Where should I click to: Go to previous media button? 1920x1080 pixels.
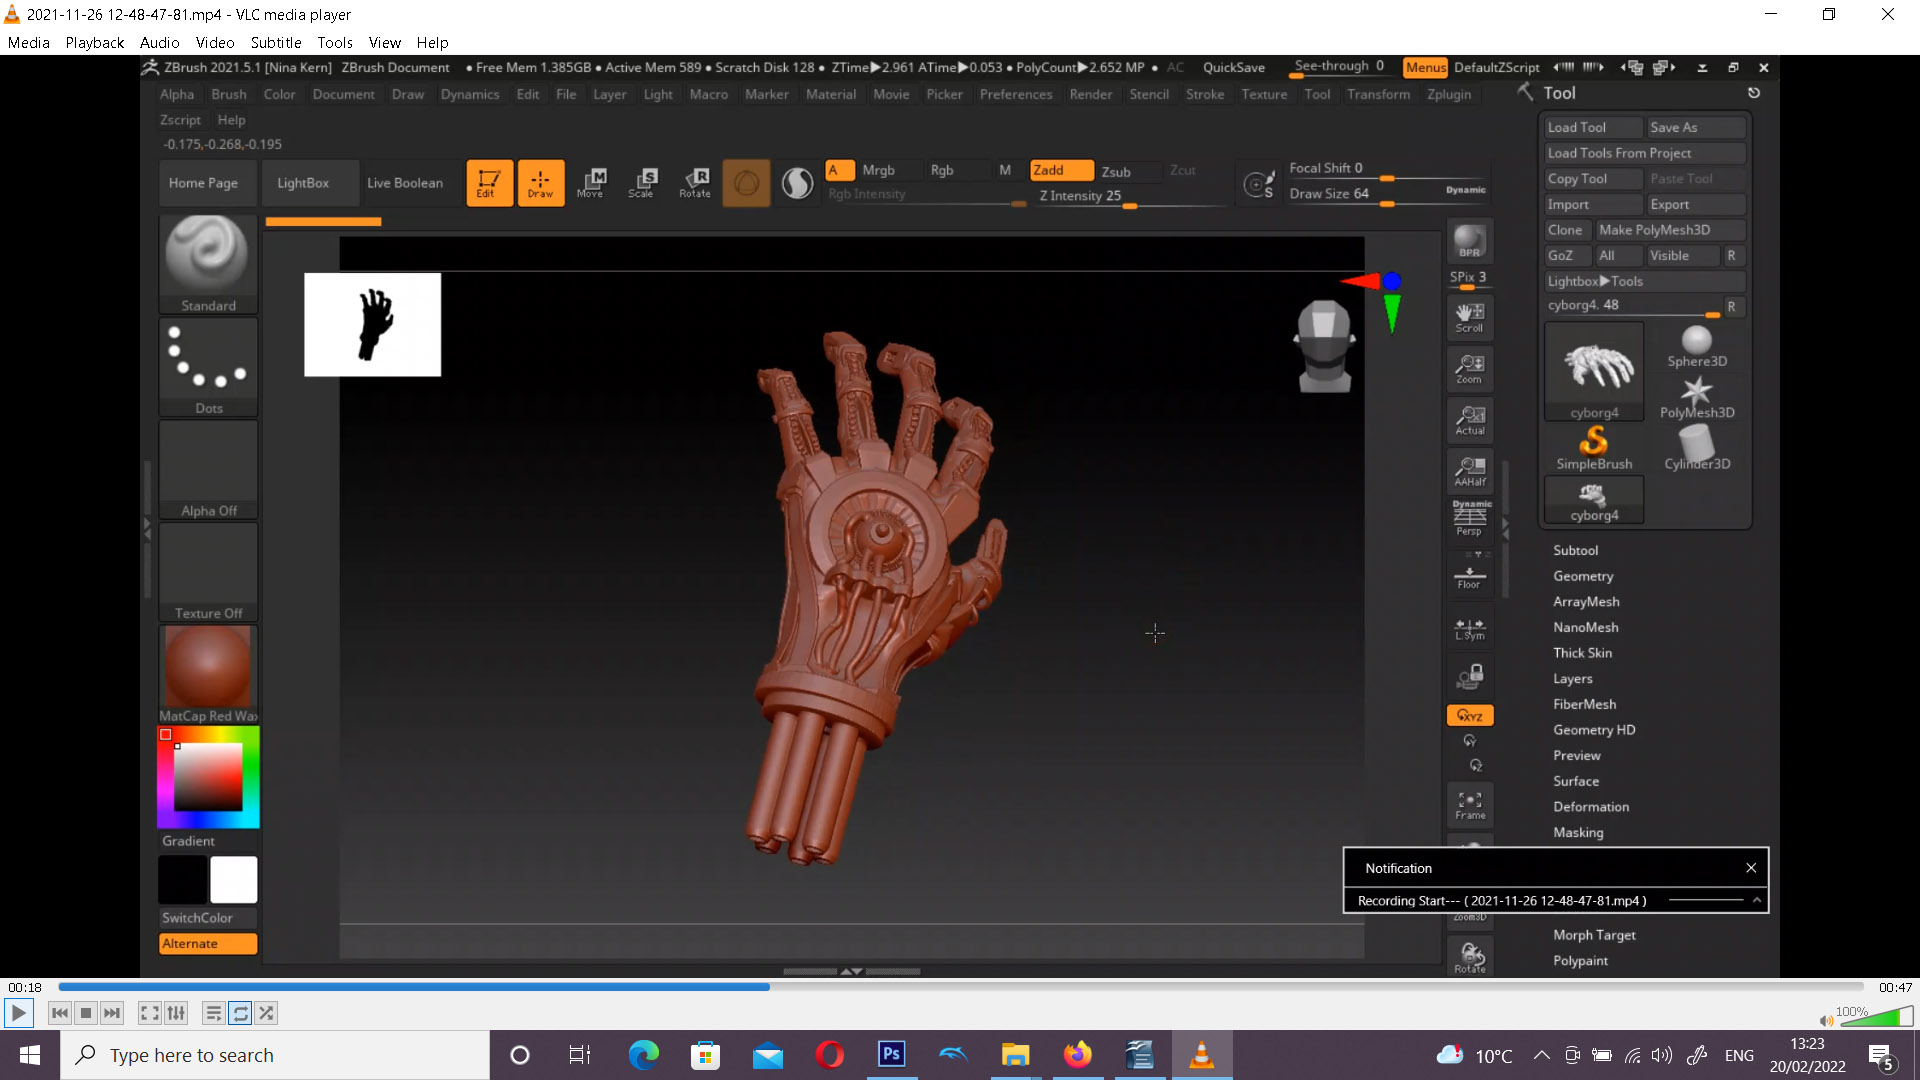pos(60,1013)
